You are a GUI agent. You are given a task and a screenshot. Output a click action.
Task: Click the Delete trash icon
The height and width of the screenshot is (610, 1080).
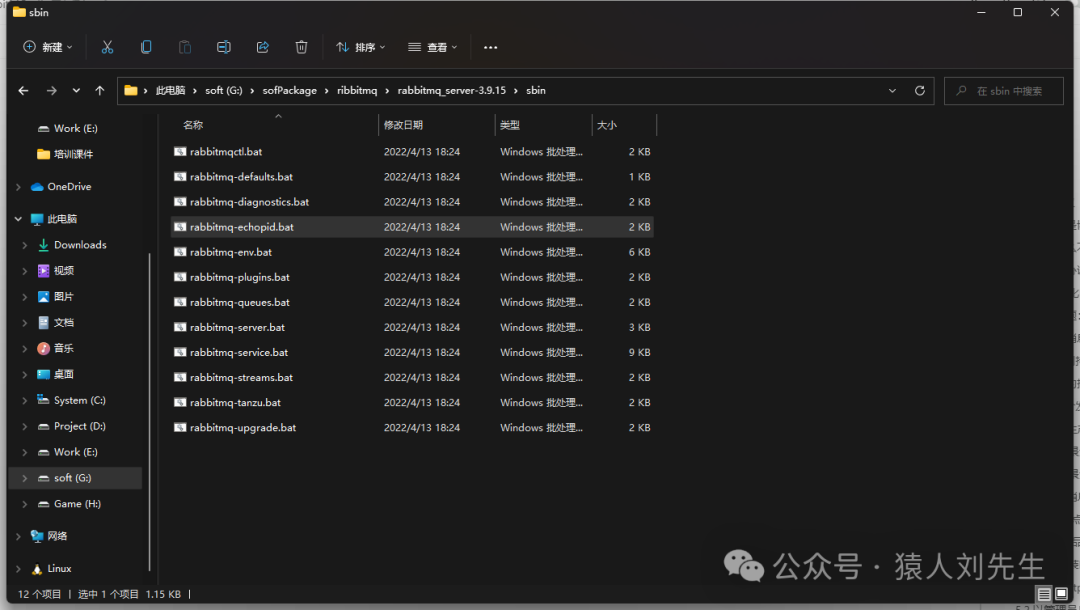(301, 47)
